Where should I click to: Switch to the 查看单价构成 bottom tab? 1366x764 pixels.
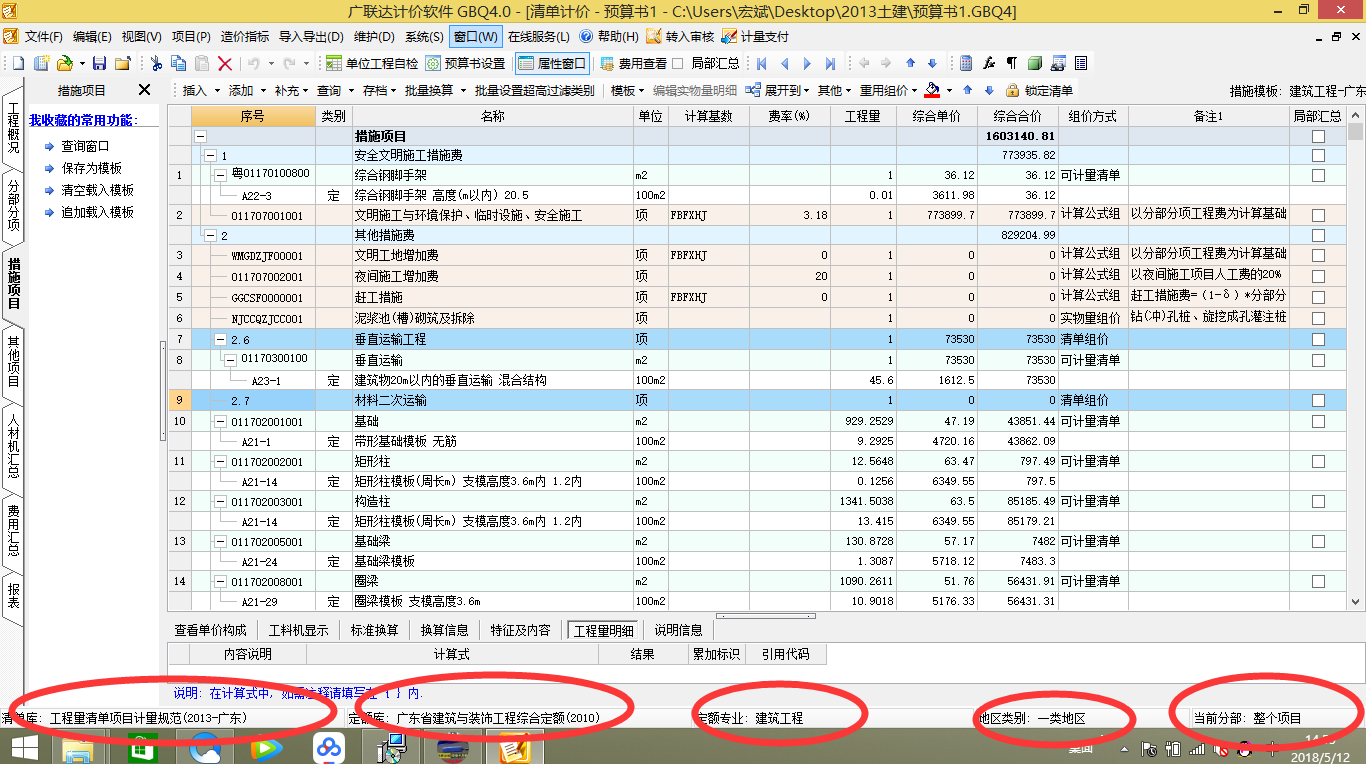point(210,630)
